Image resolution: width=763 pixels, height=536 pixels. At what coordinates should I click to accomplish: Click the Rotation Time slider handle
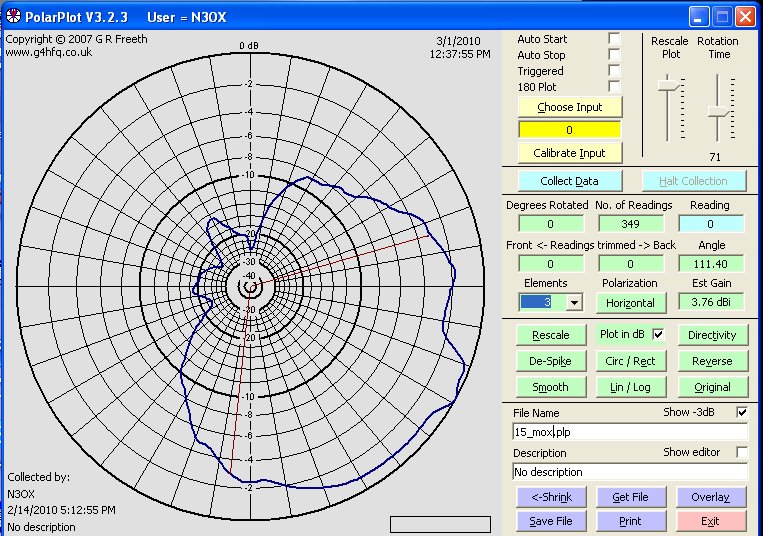715,111
